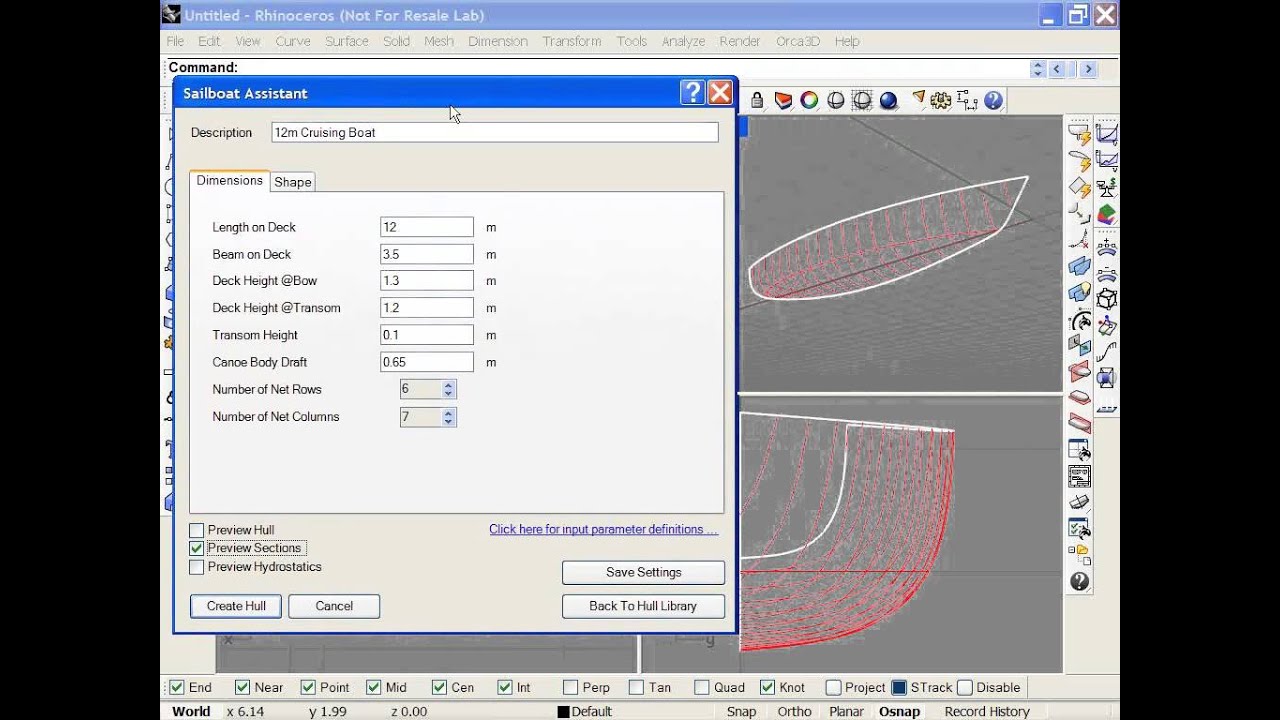Enable the Disable osnap checkbox

point(965,687)
